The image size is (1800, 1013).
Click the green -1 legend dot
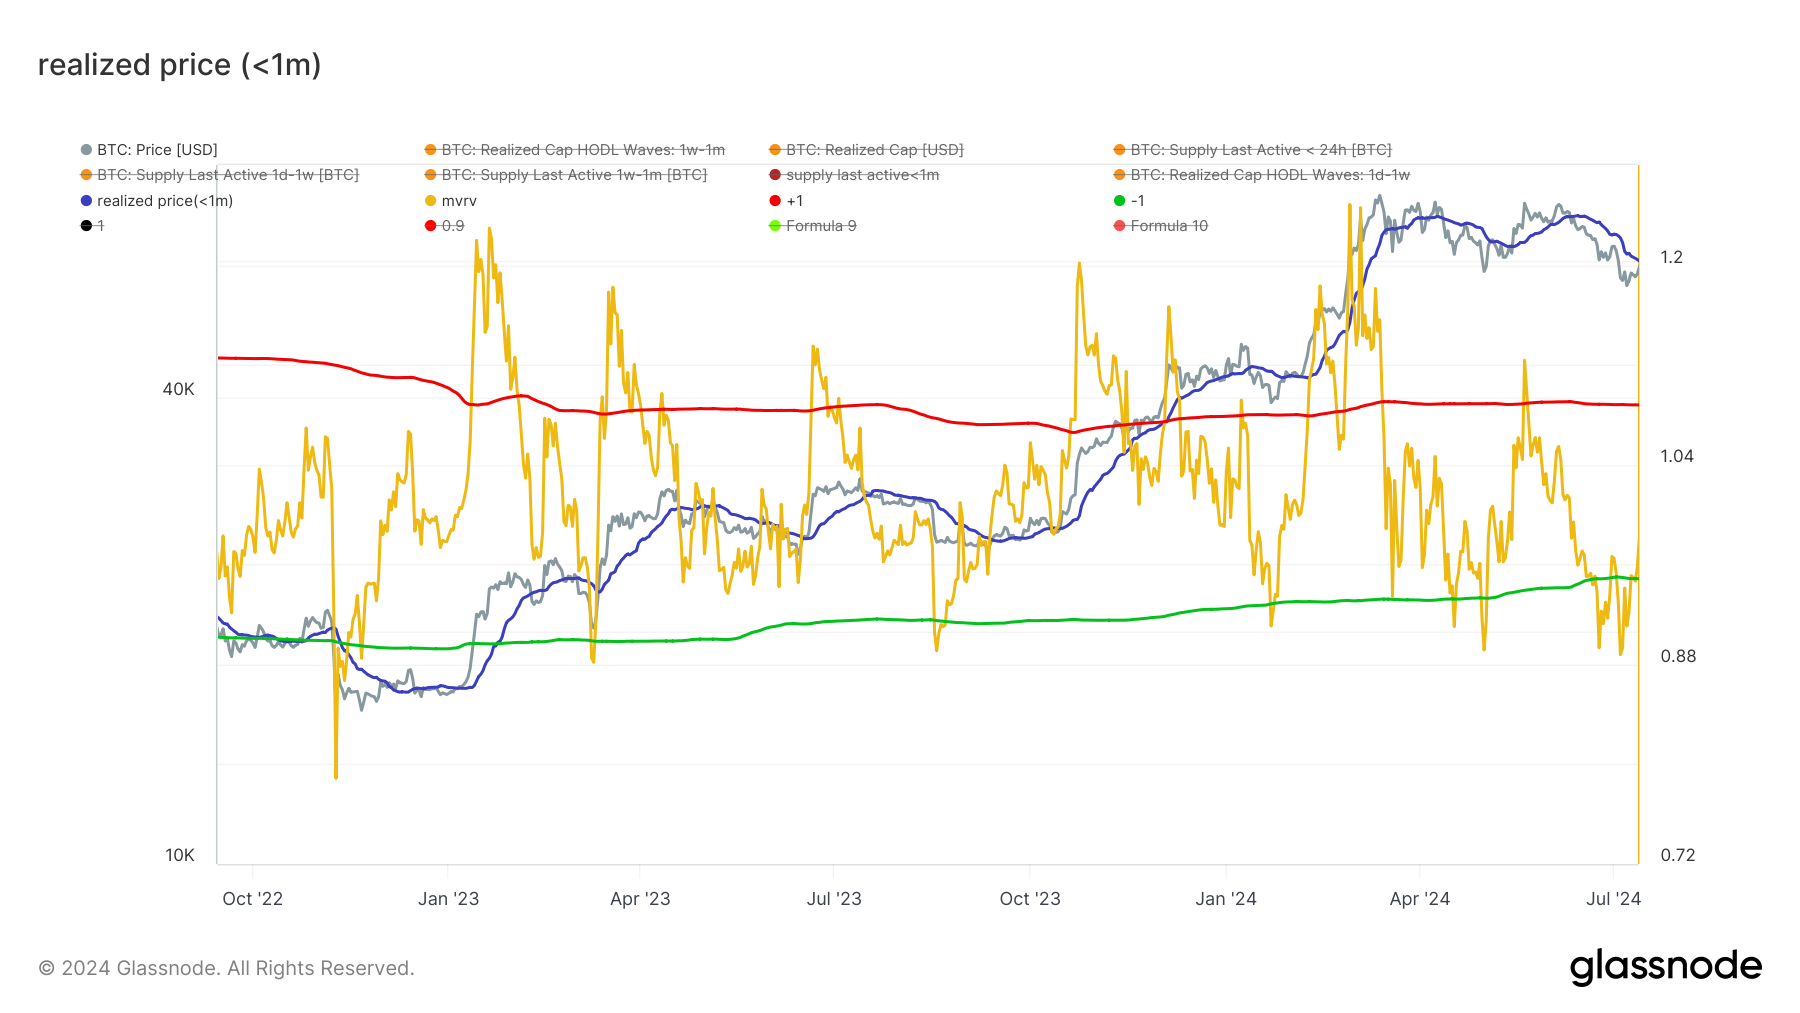pyautogui.click(x=1119, y=201)
